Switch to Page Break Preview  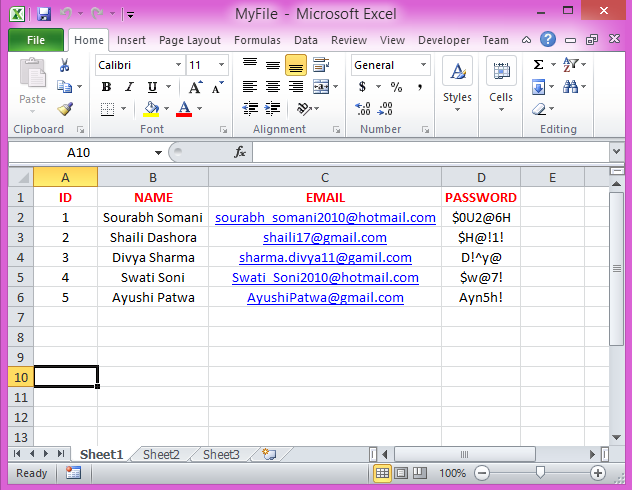click(420, 473)
